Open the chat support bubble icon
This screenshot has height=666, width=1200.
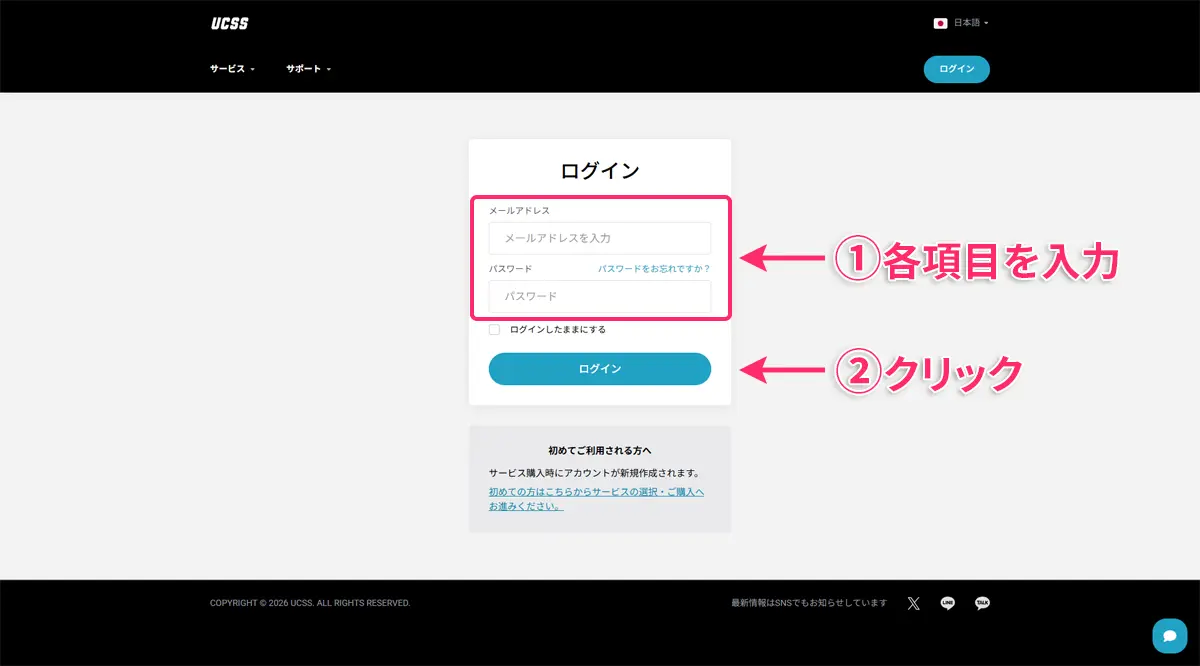click(1169, 636)
